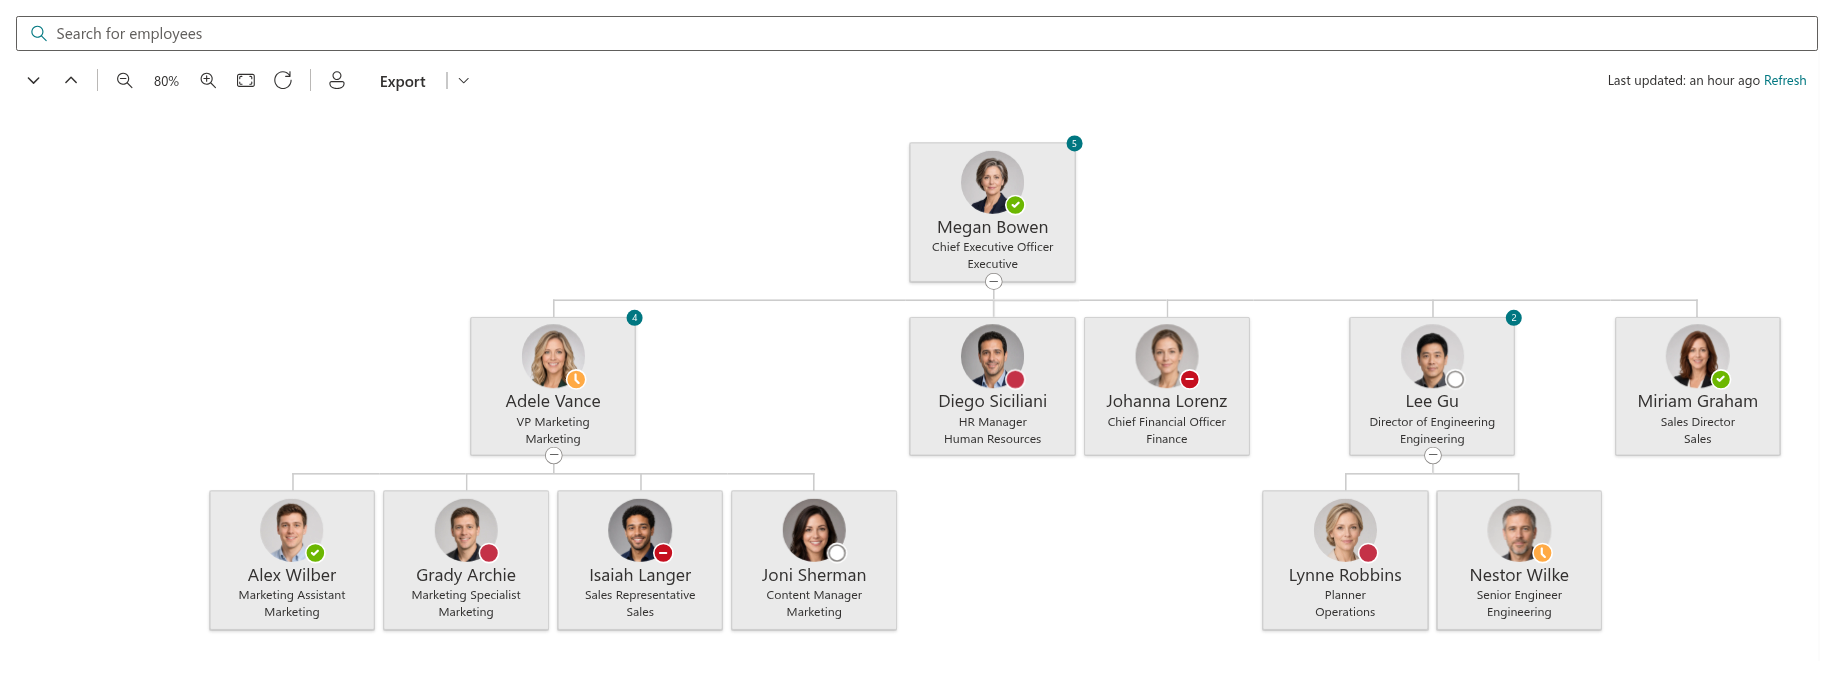Click the Last updated timestamp text
The height and width of the screenshot is (677, 1836).
[x=1683, y=81]
